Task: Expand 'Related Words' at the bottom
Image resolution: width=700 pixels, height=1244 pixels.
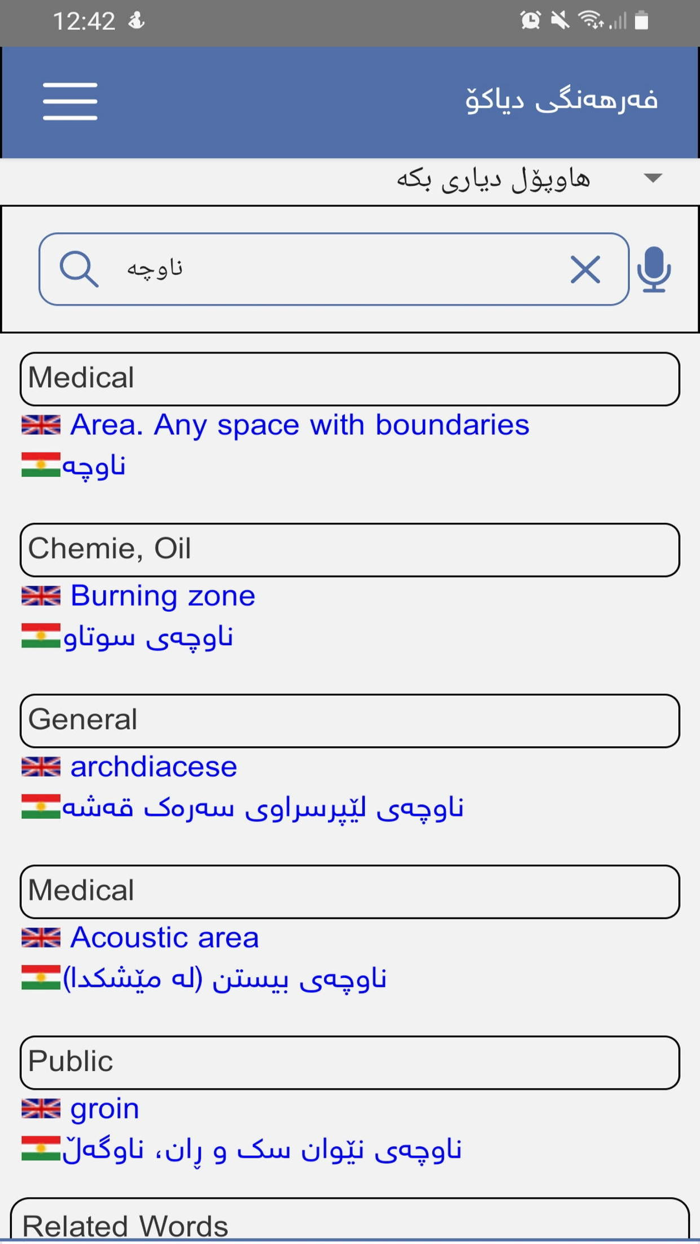Action: tap(350, 1222)
